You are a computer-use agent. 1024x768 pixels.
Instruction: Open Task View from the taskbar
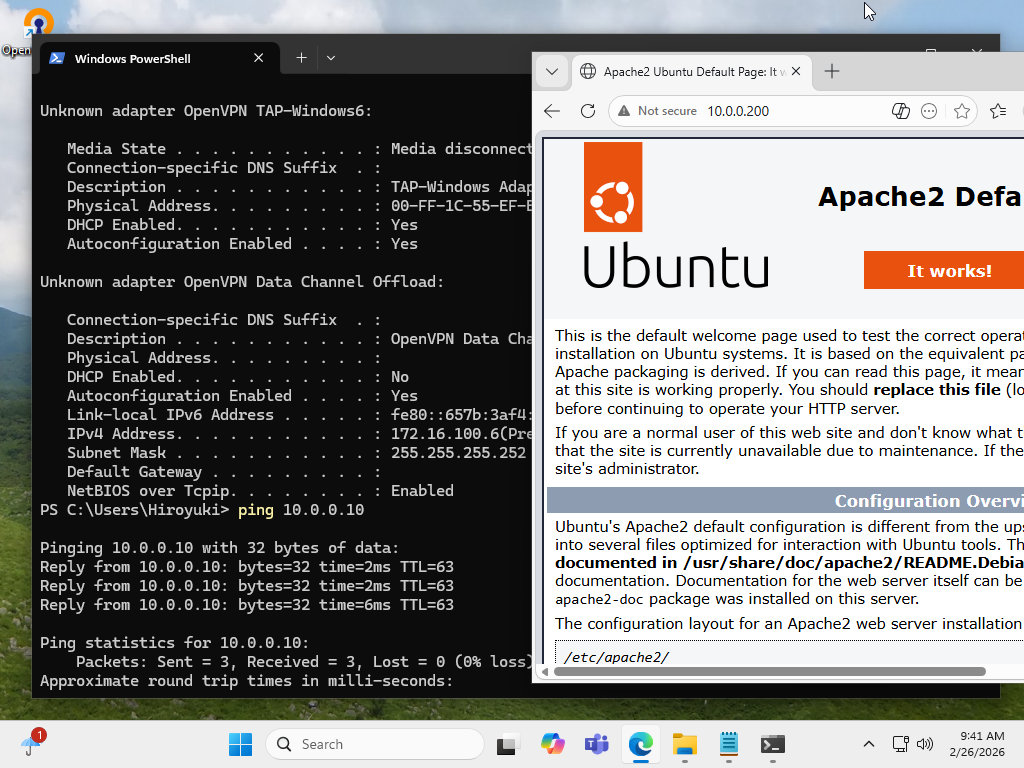[508, 744]
